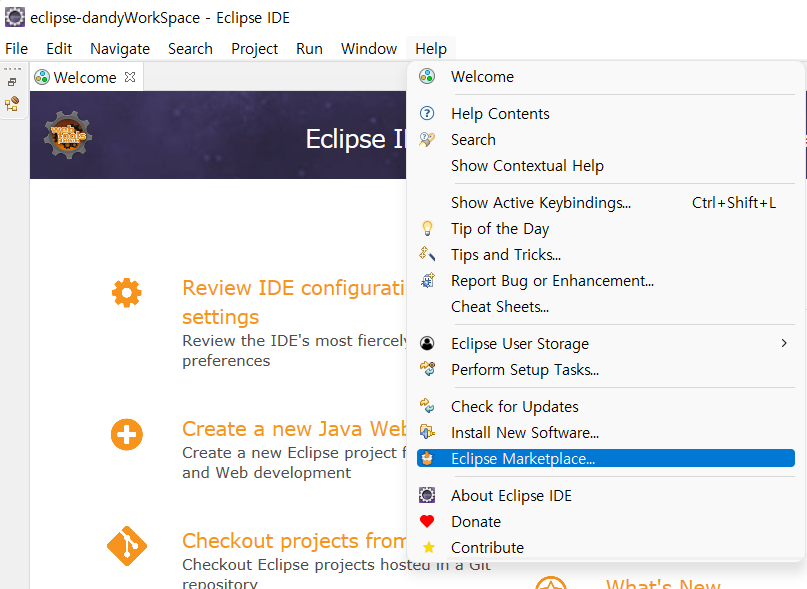Click the Perform Setup Tasks icon
Viewport: 807px width, 589px height.
click(x=427, y=369)
